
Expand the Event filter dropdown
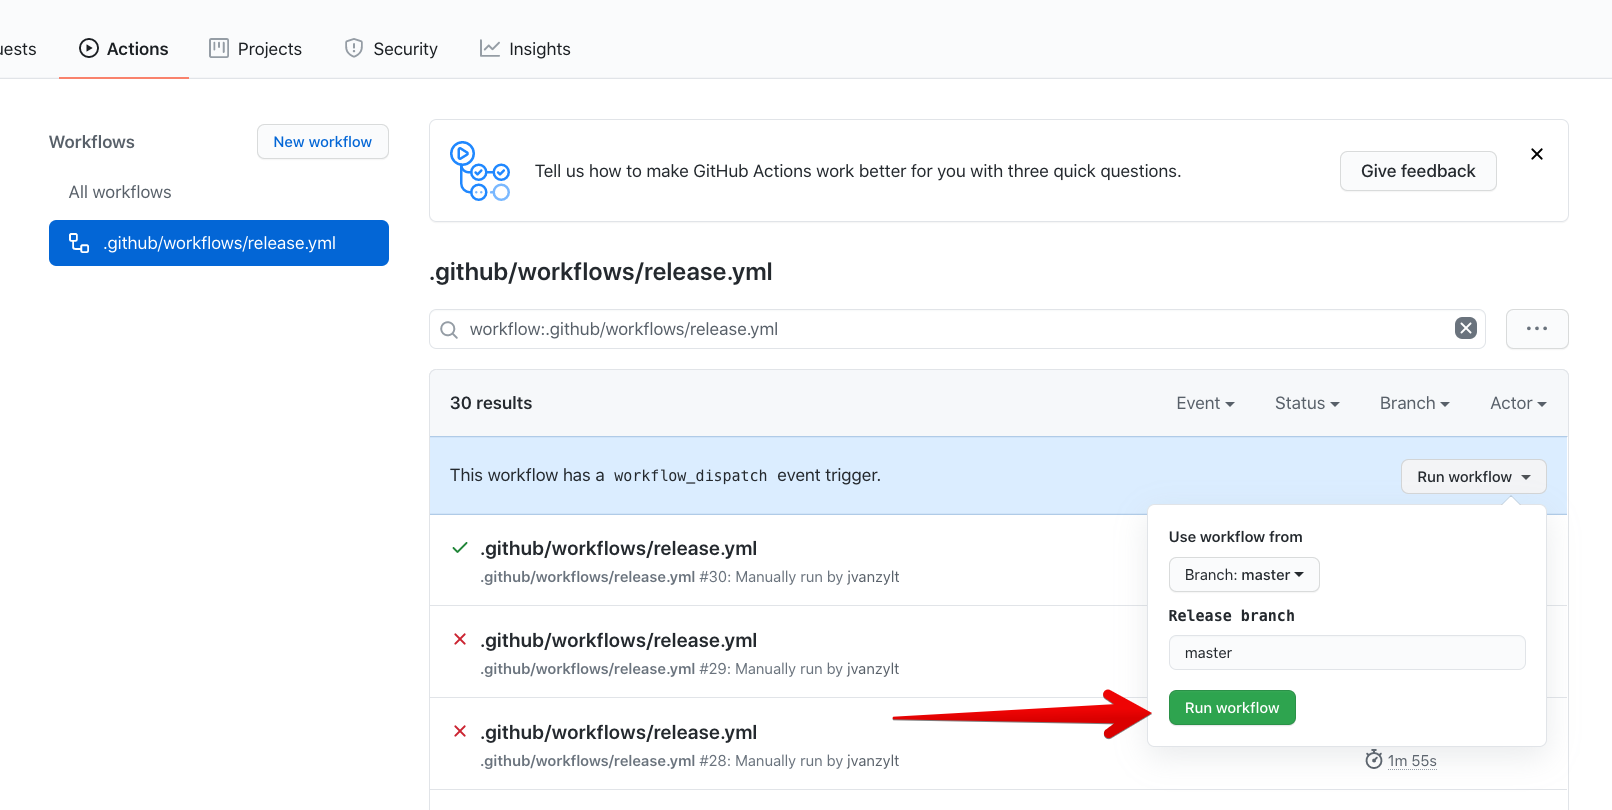pos(1206,403)
